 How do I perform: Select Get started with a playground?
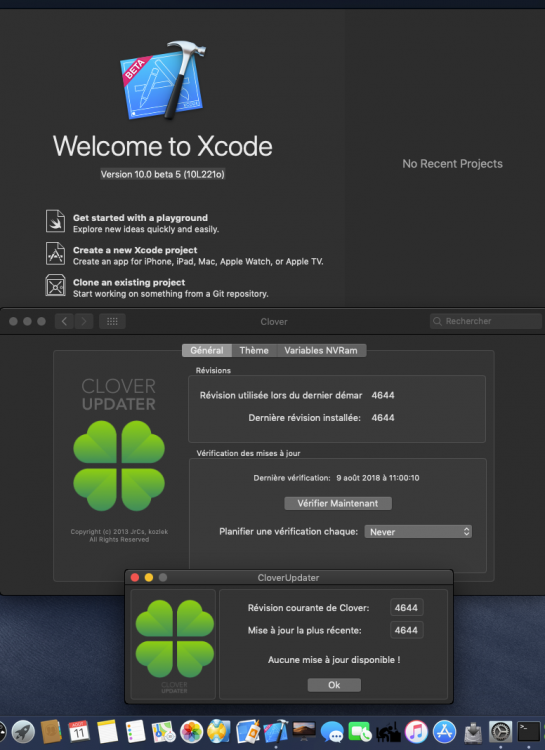[140, 218]
